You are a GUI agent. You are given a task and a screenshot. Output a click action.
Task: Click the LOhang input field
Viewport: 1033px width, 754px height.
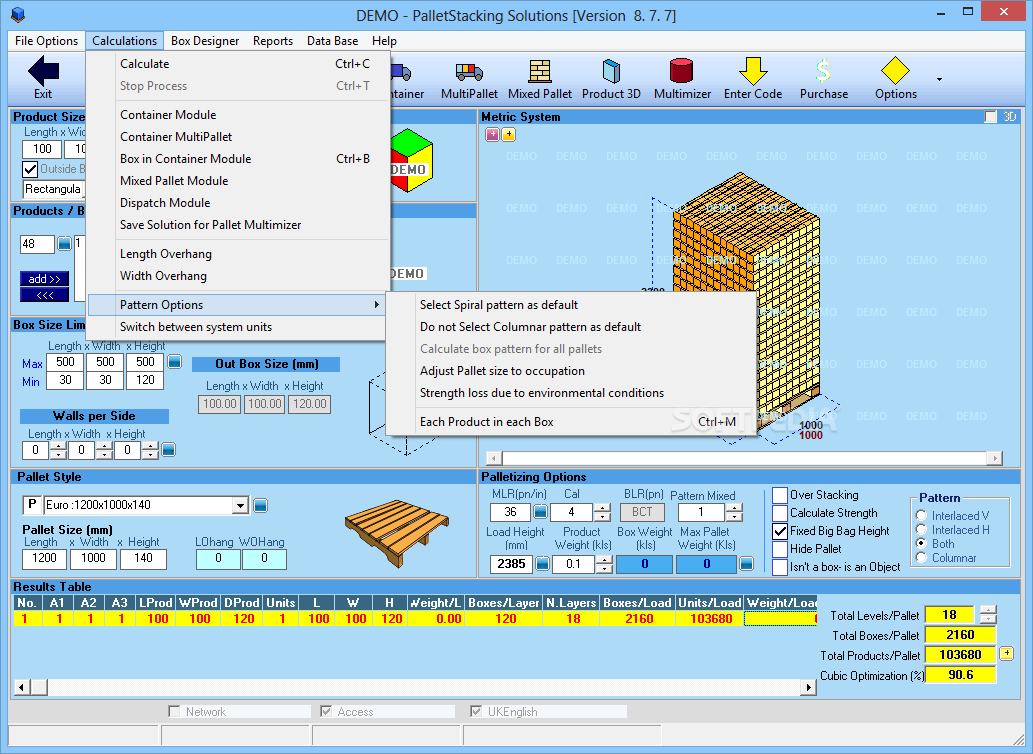(x=218, y=558)
